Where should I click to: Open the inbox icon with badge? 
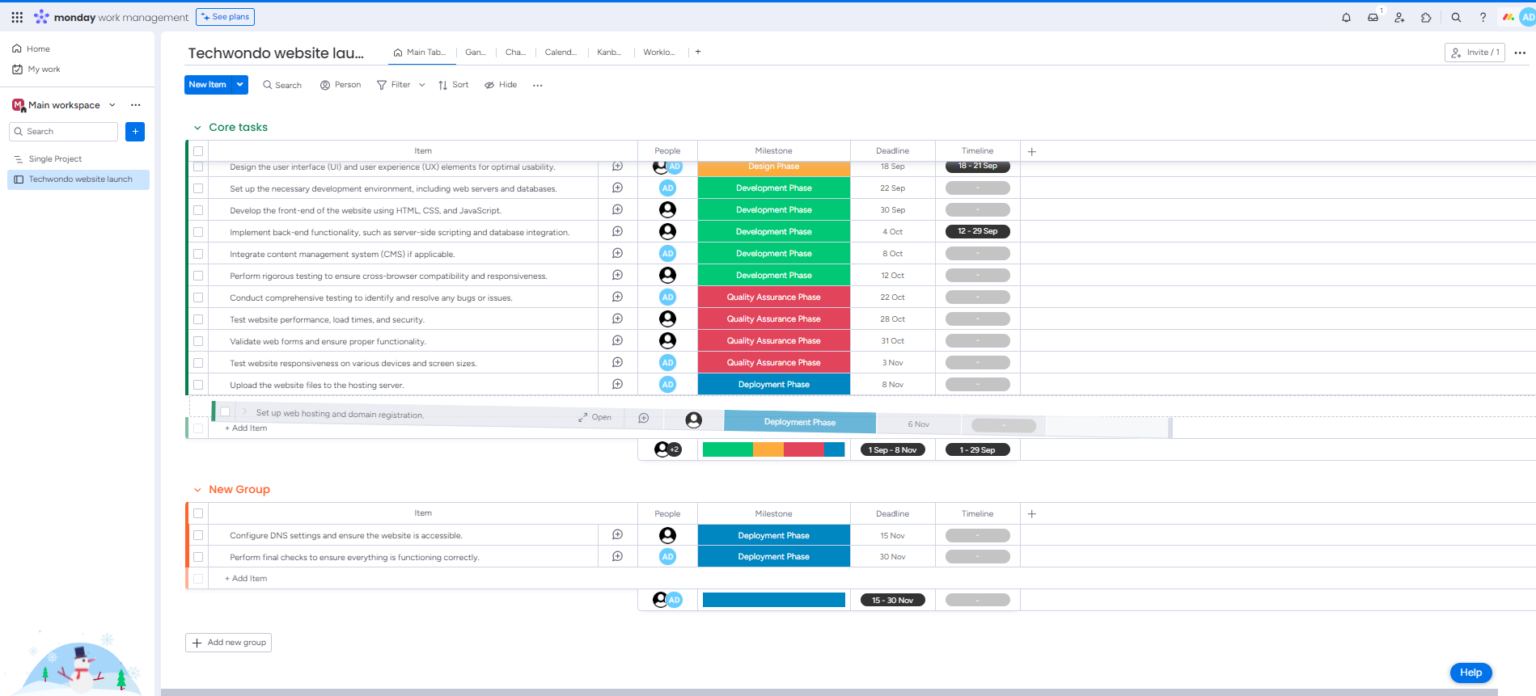coord(1372,16)
